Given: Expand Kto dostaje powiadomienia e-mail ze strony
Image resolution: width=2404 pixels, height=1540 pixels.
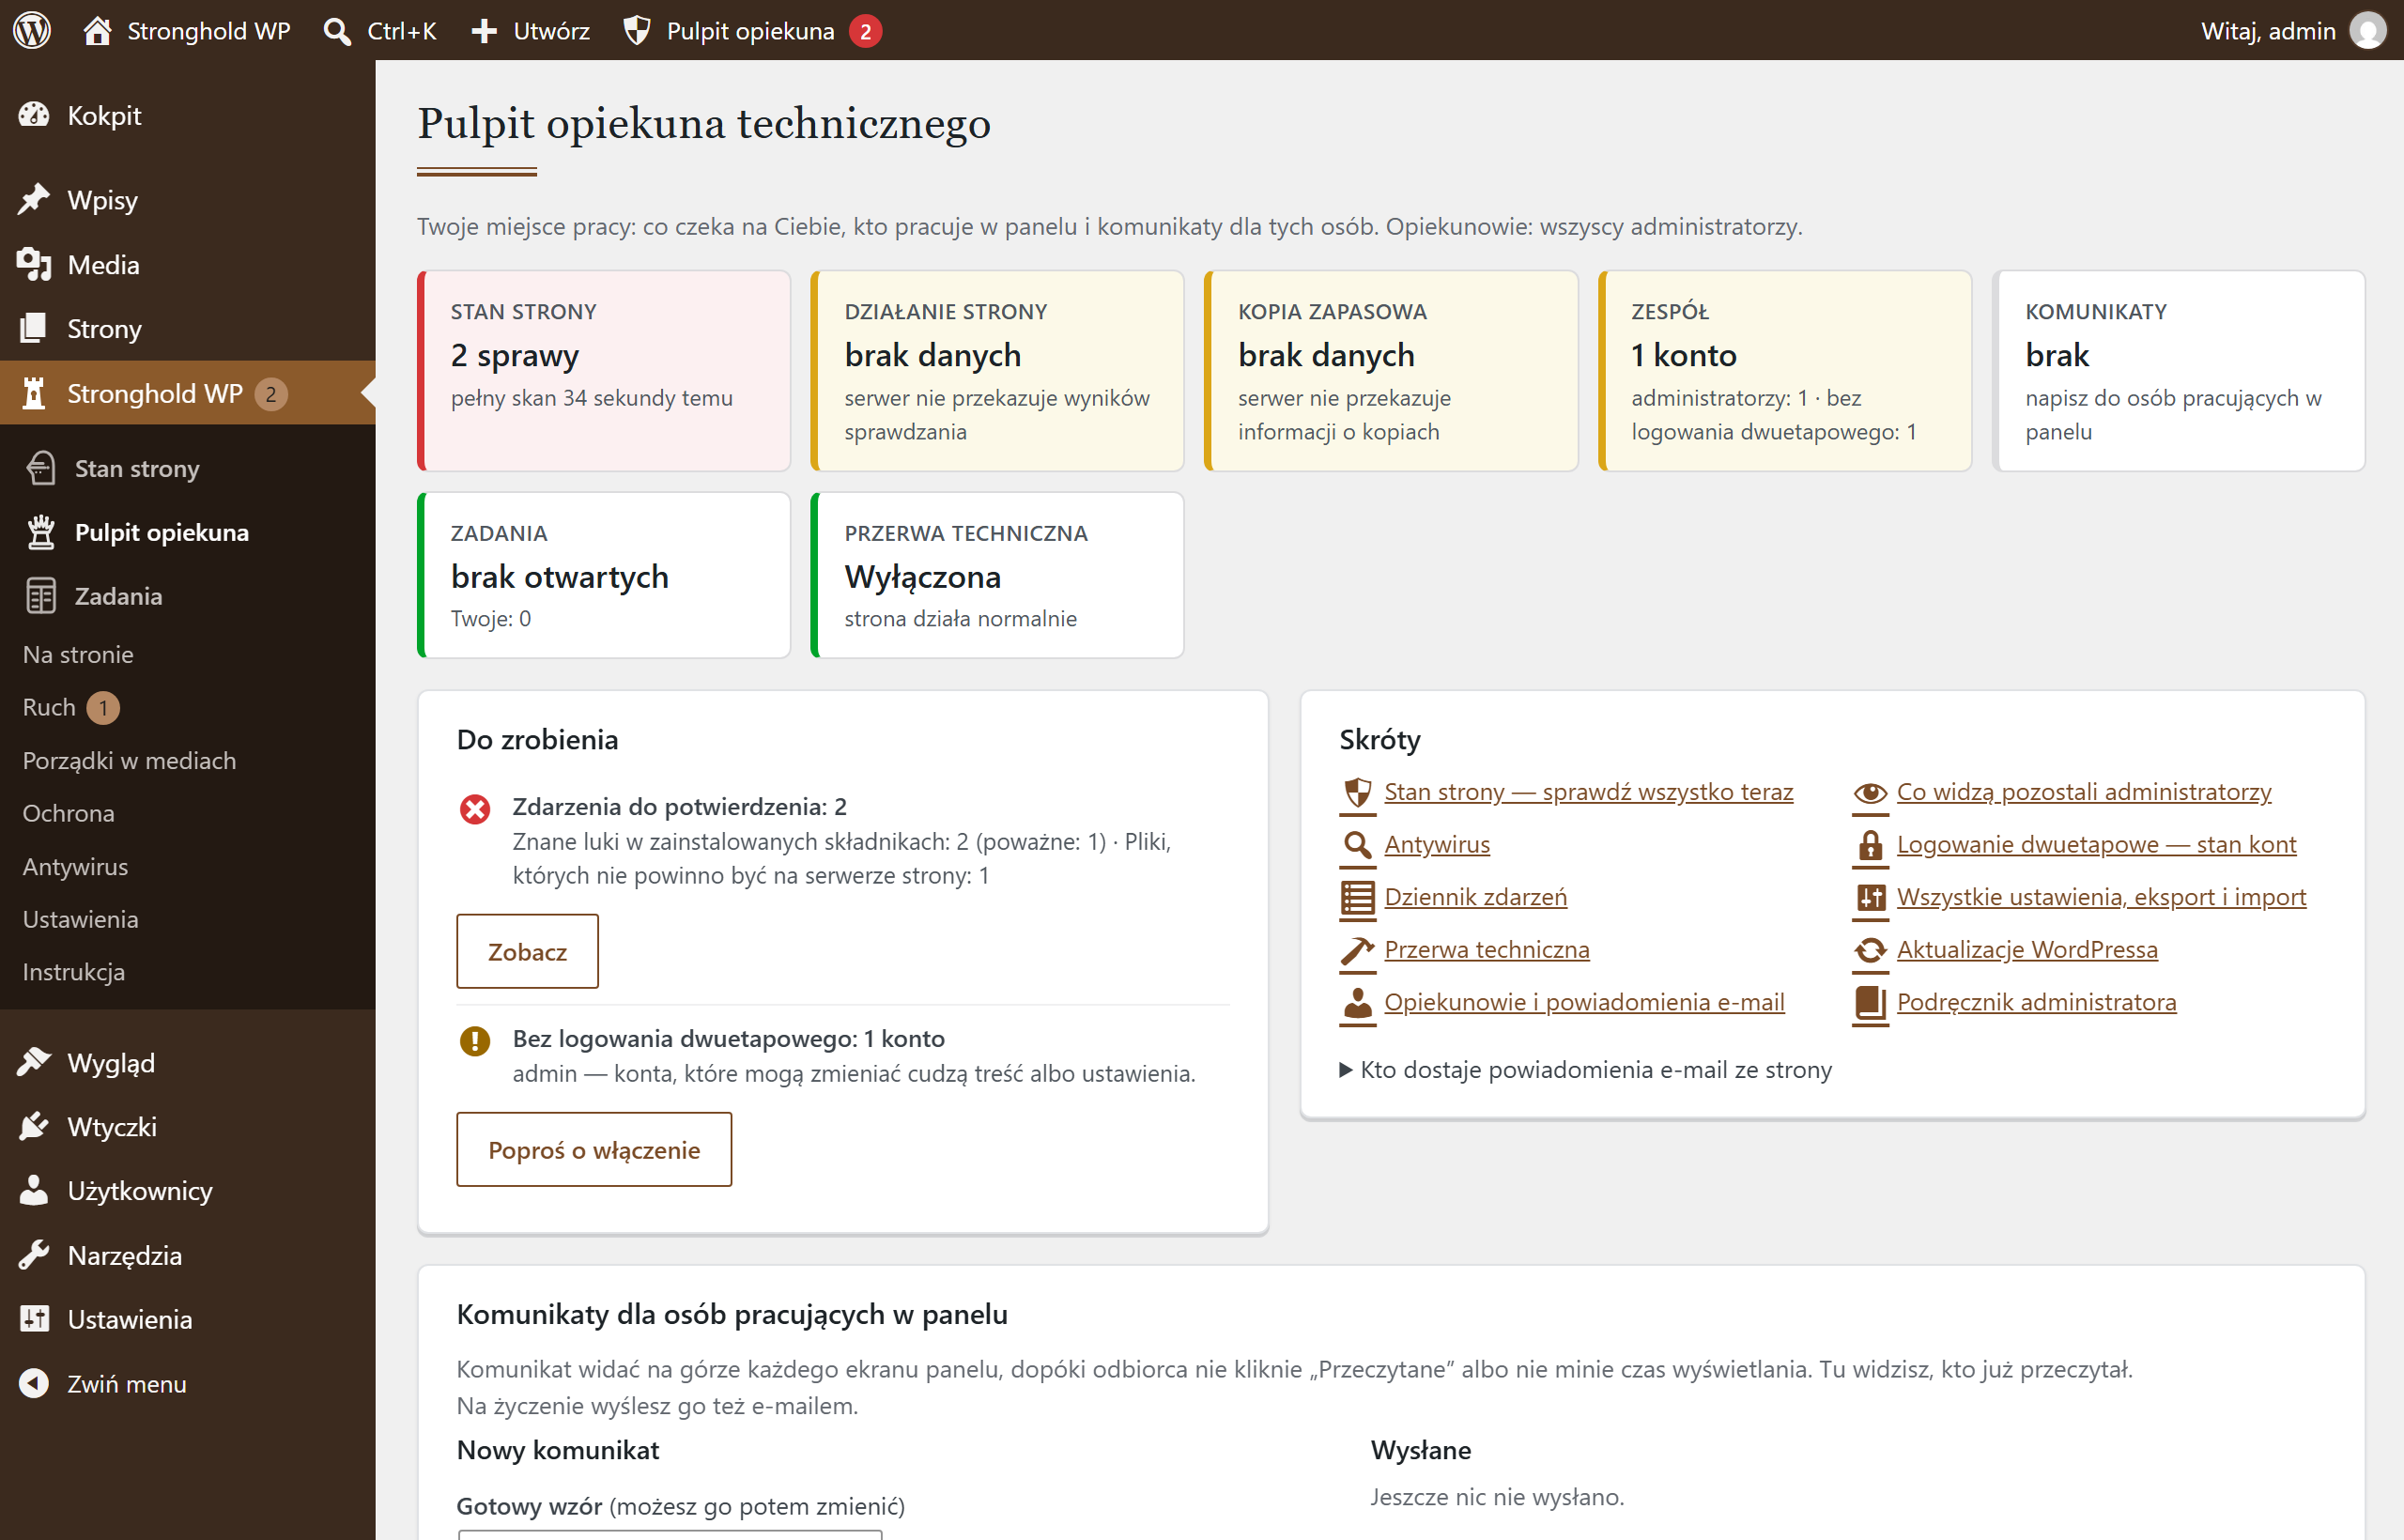Looking at the screenshot, I should 1585,1070.
